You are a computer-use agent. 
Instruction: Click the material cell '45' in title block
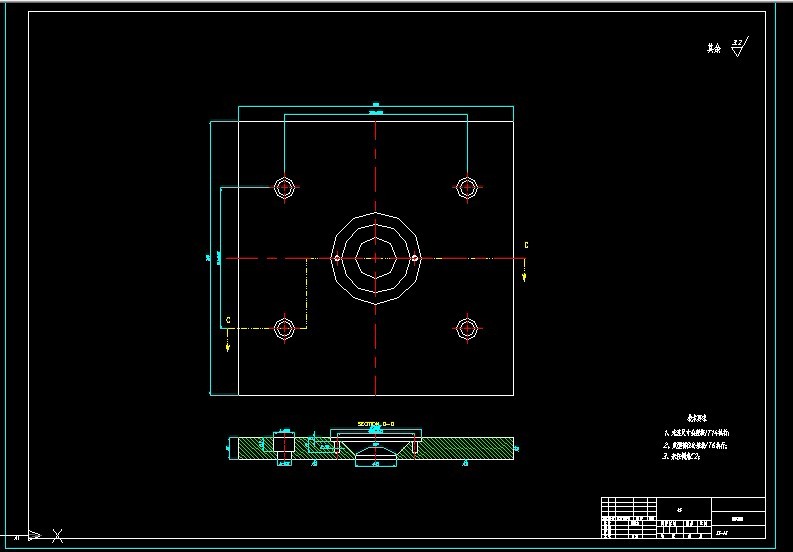click(x=679, y=510)
